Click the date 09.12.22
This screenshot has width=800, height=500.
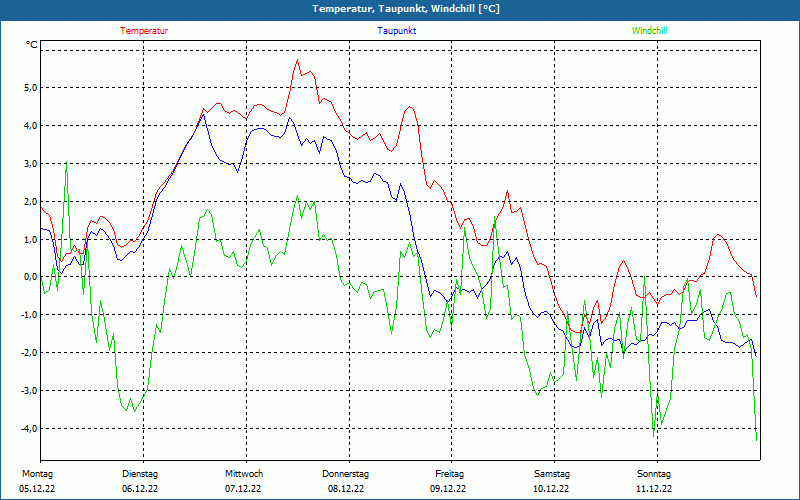click(448, 489)
